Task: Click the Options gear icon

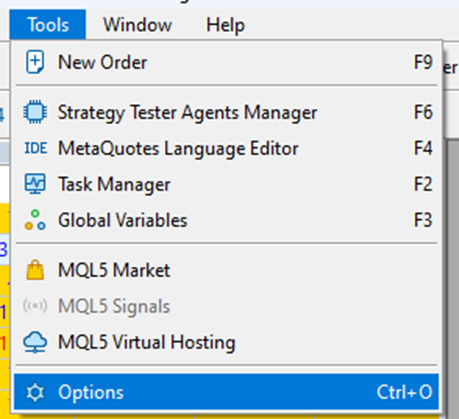Action: [35, 392]
